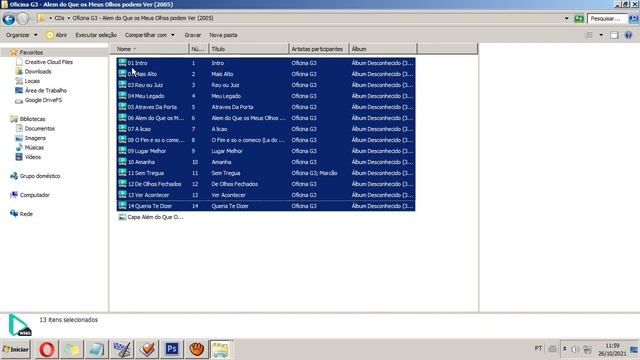Open the Iniciar start menu

16,349
